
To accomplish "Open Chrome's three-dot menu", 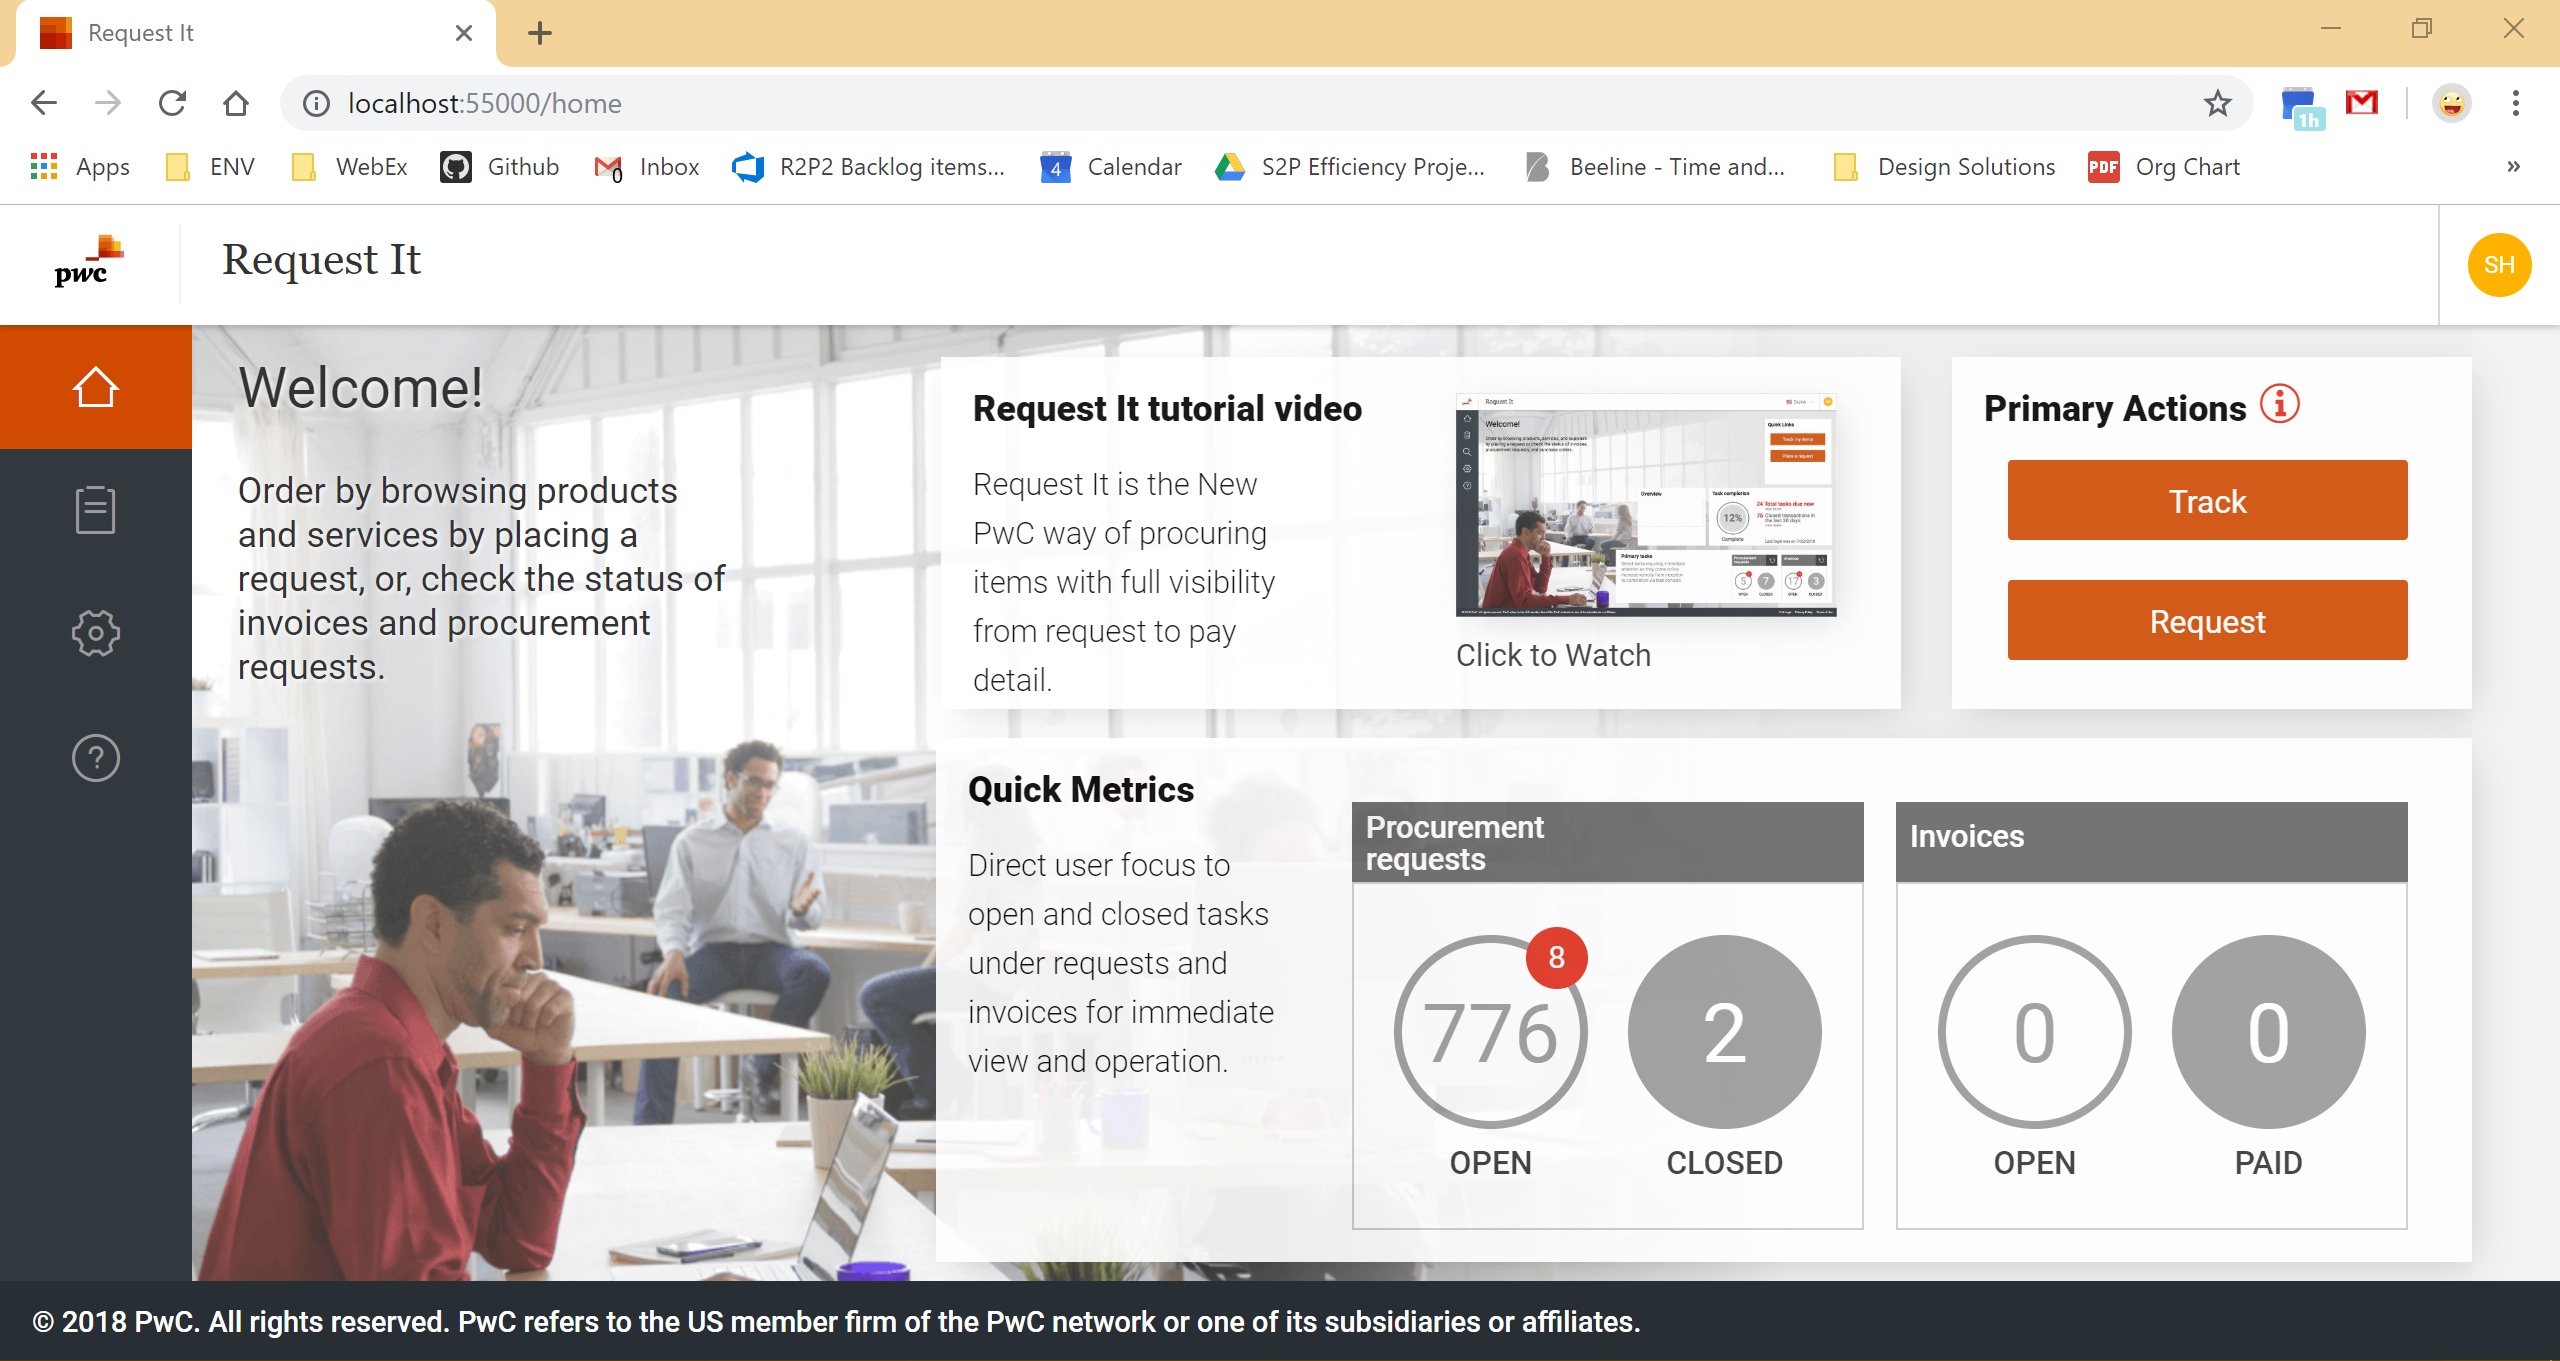I will click(x=2514, y=103).
